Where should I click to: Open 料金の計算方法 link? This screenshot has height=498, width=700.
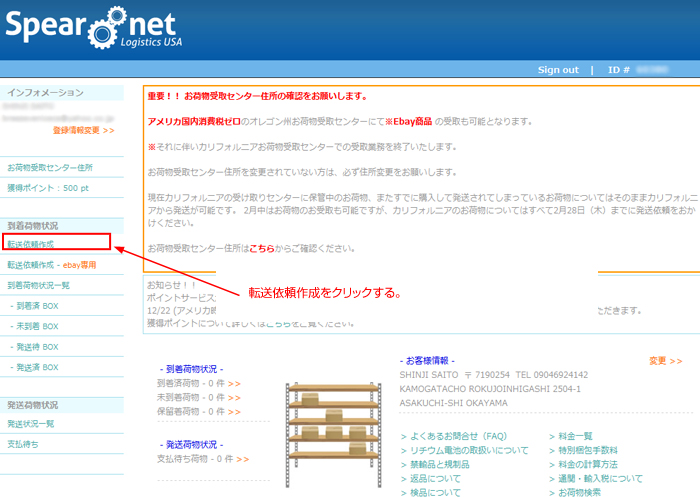586,464
